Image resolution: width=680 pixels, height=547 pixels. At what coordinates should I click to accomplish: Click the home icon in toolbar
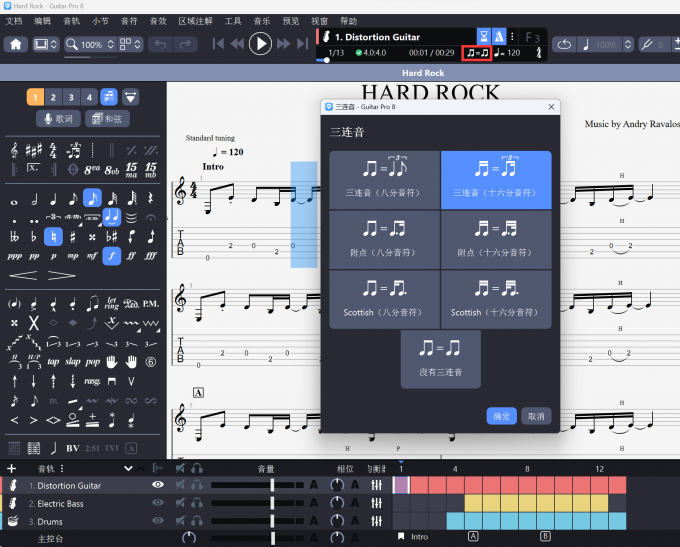tap(16, 44)
